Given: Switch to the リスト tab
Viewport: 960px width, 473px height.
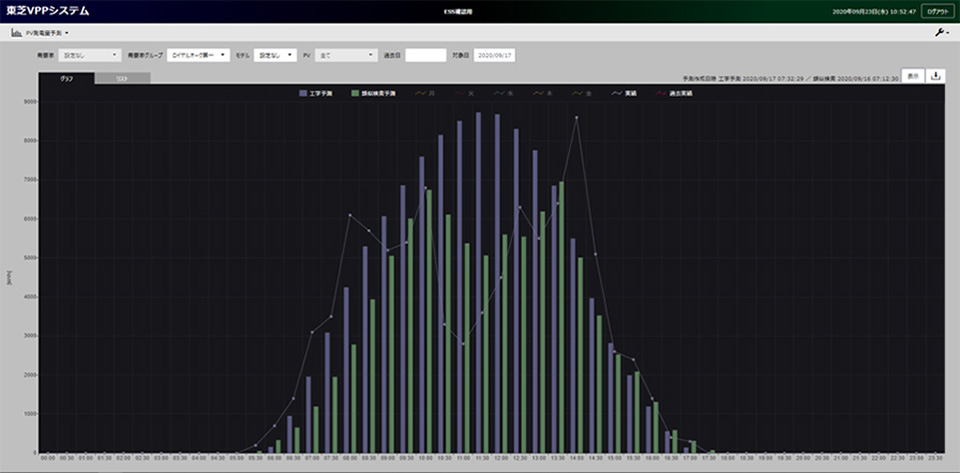Looking at the screenshot, I should tap(122, 78).
